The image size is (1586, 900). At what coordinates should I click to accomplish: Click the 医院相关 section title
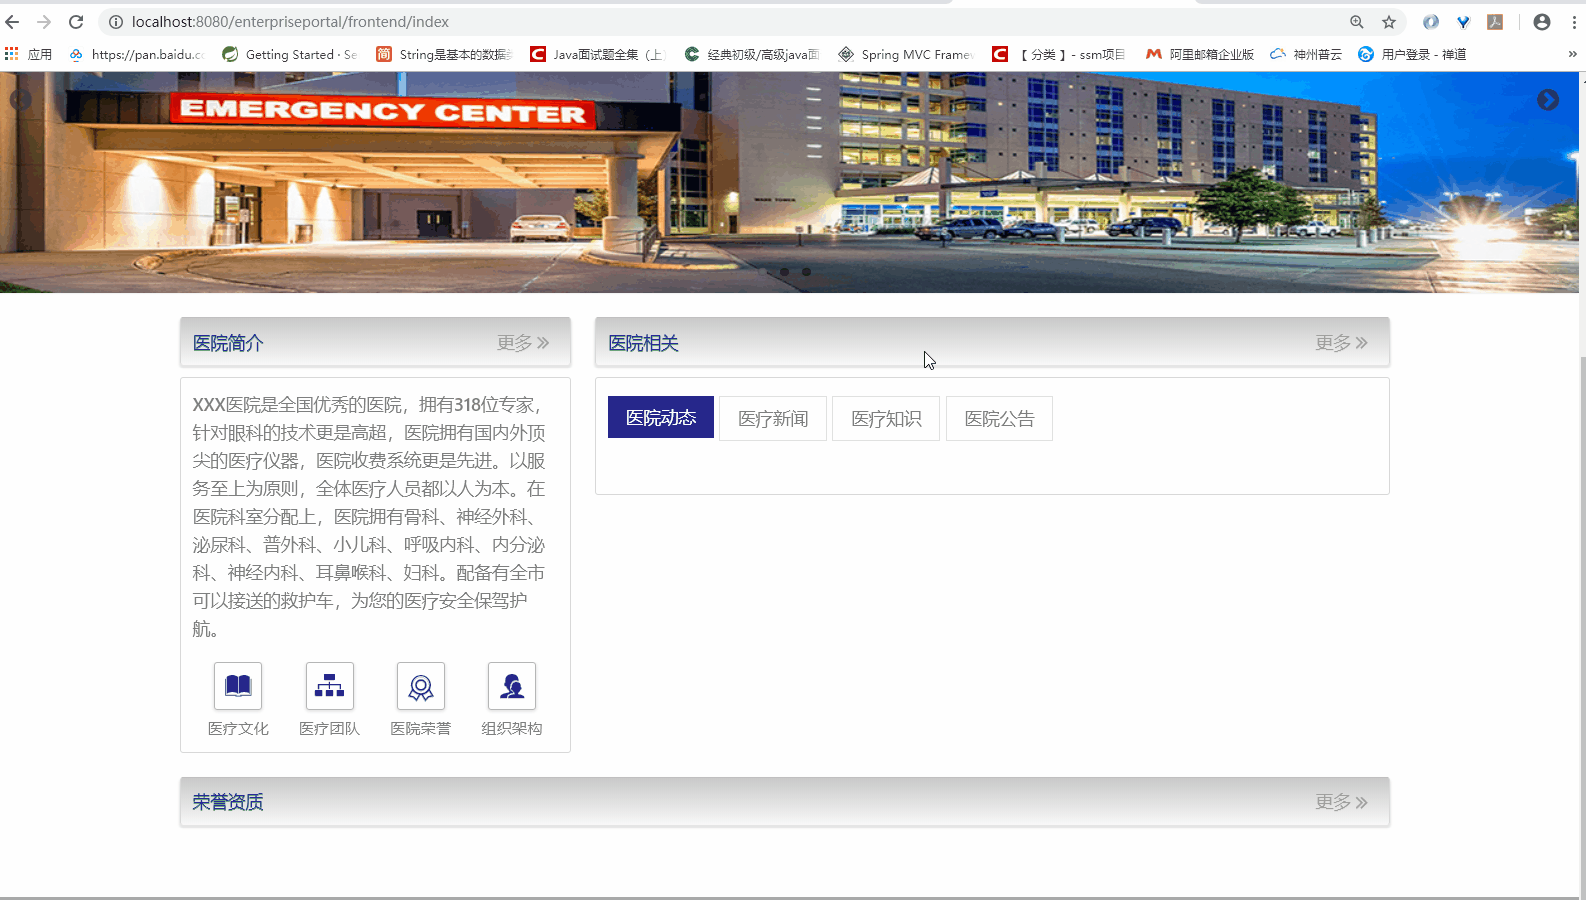point(643,343)
